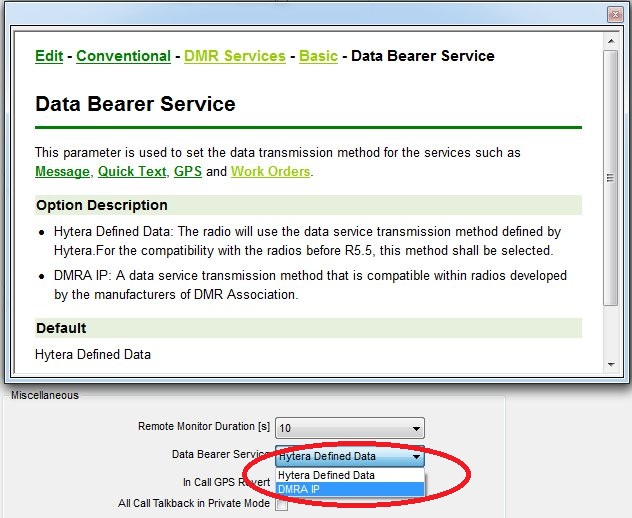Follow the Quick Text link
The height and width of the screenshot is (518, 632).
point(131,172)
